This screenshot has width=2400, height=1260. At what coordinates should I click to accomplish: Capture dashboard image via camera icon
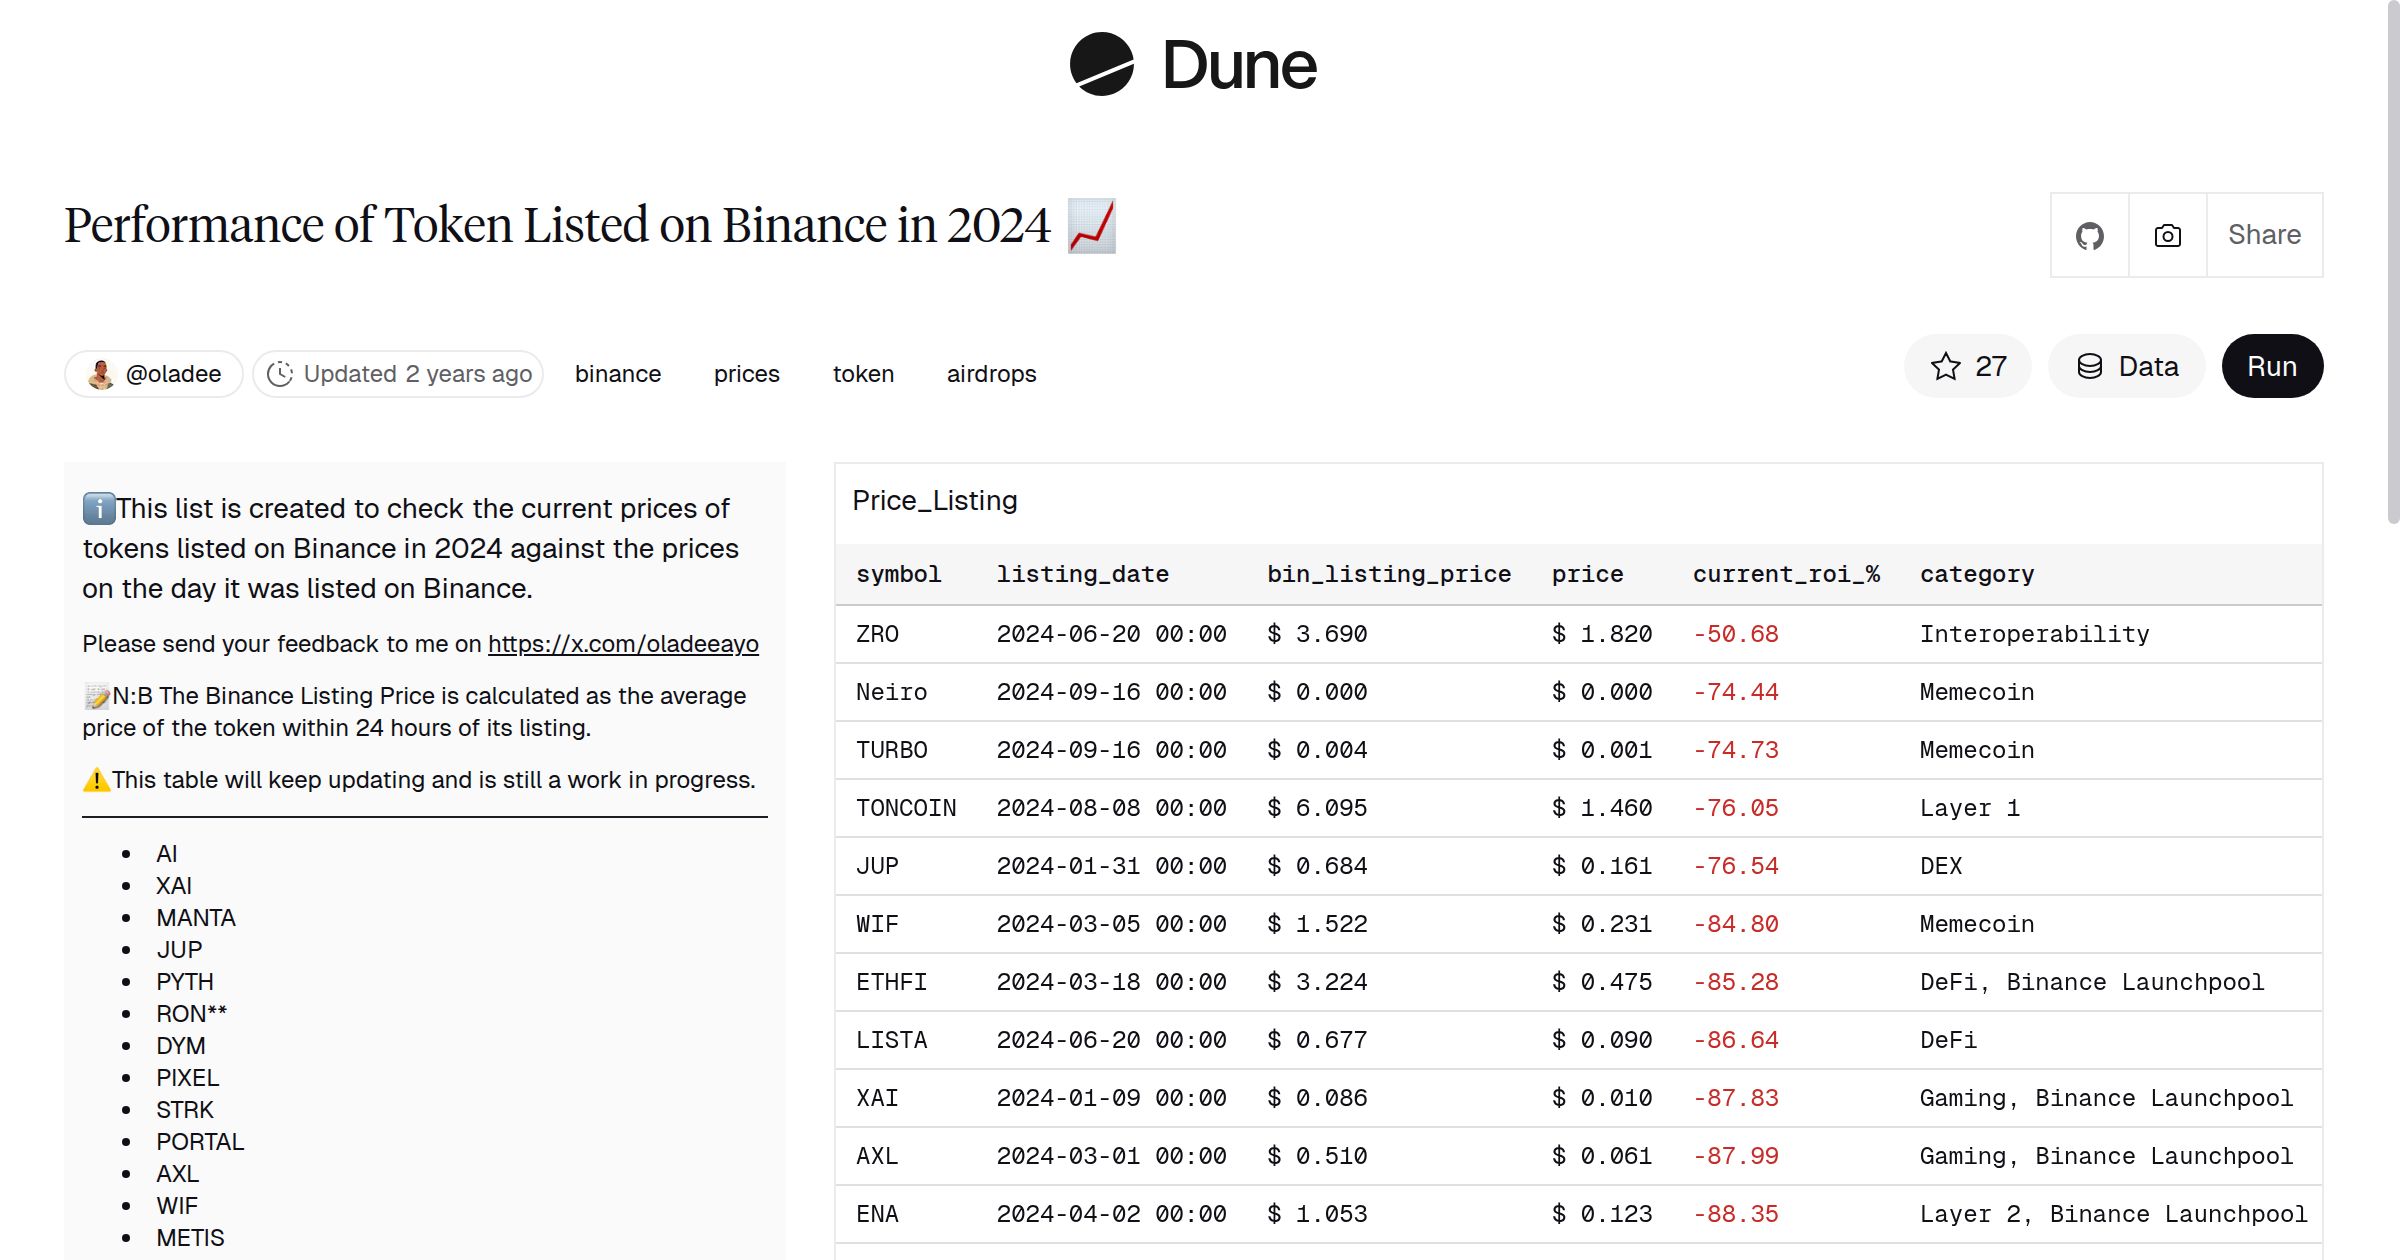2166,235
